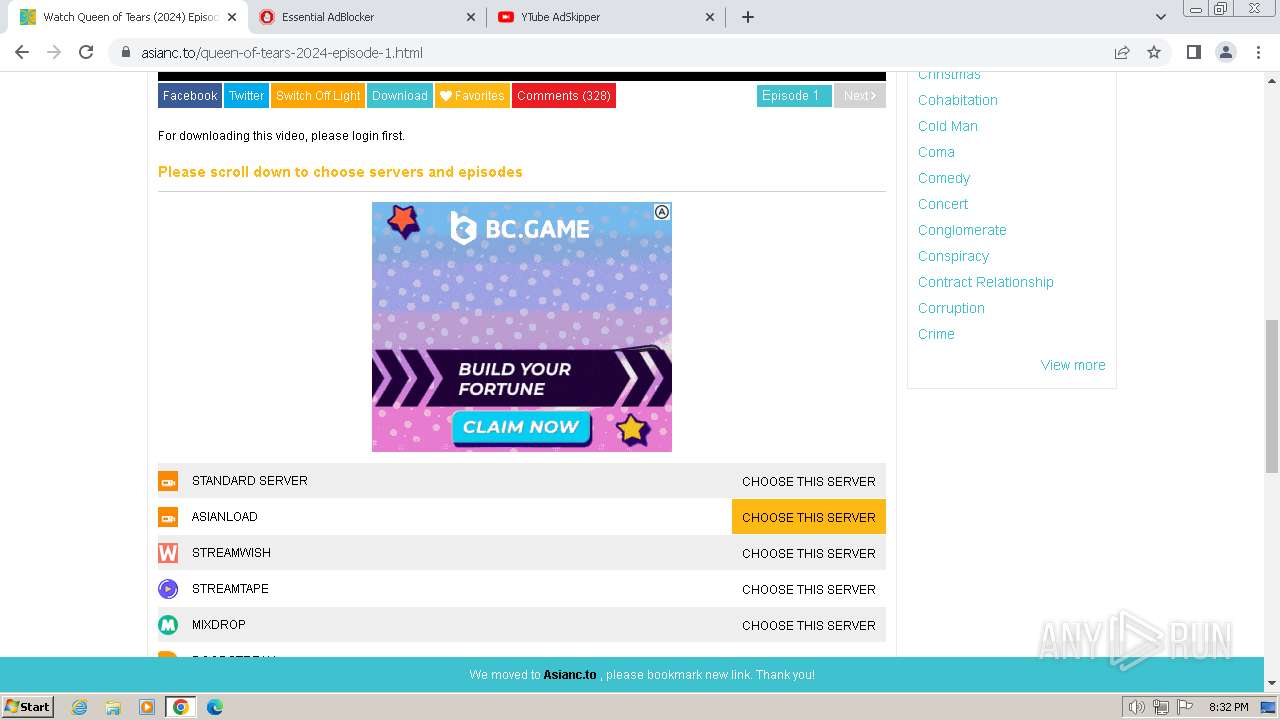1280x720 pixels.
Task: Follow the Asianc.to link in the banner
Action: pyautogui.click(x=570, y=675)
